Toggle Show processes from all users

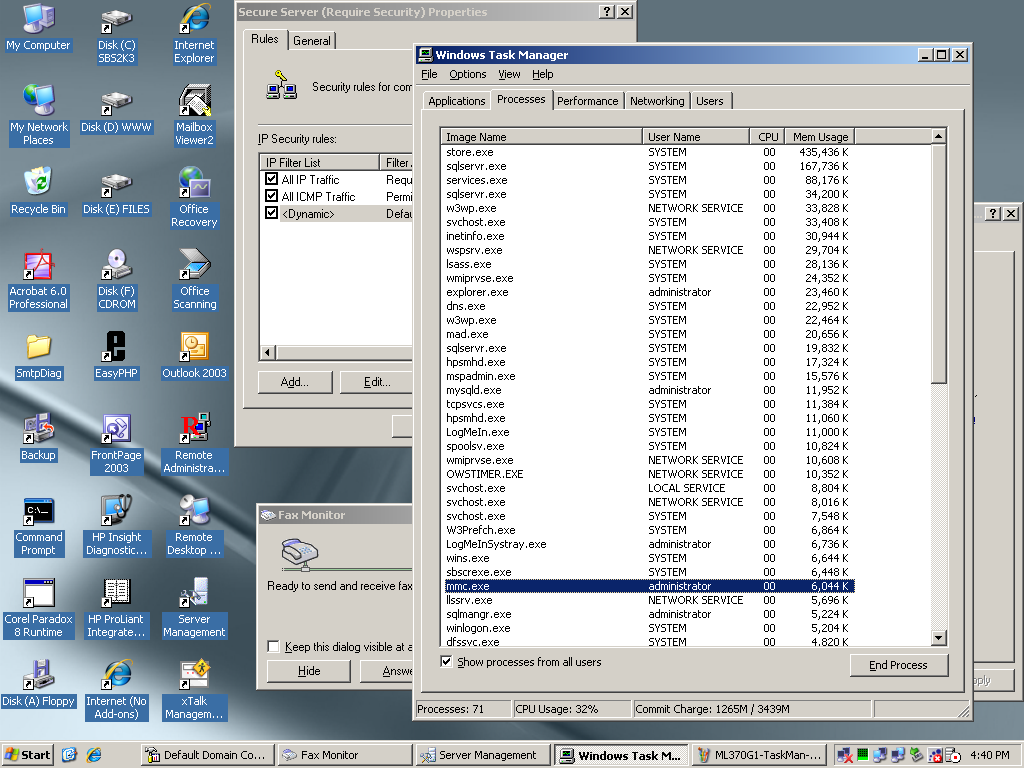tap(446, 662)
